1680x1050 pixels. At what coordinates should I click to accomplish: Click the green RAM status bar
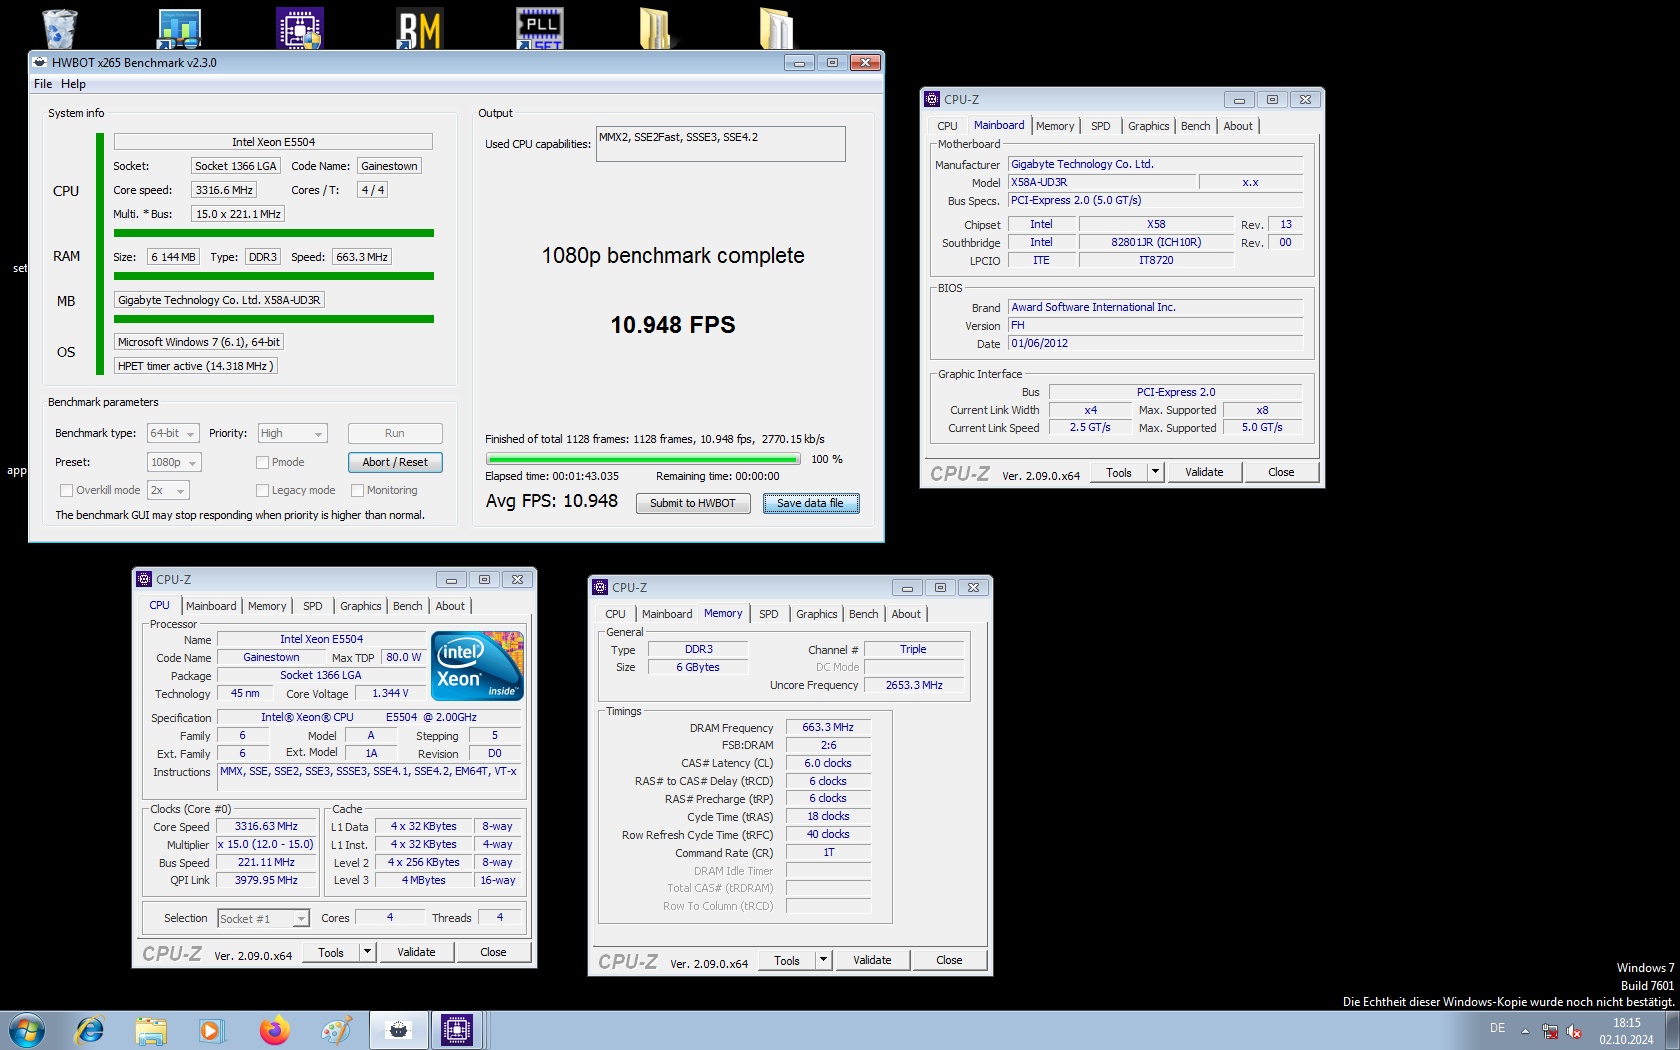click(274, 276)
